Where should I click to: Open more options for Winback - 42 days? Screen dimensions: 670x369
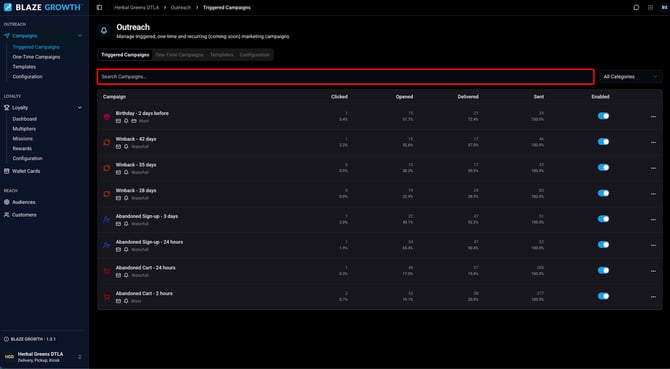653,143
